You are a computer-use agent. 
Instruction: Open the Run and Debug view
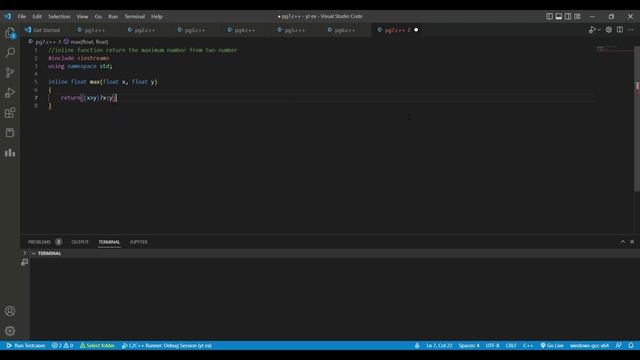10,93
